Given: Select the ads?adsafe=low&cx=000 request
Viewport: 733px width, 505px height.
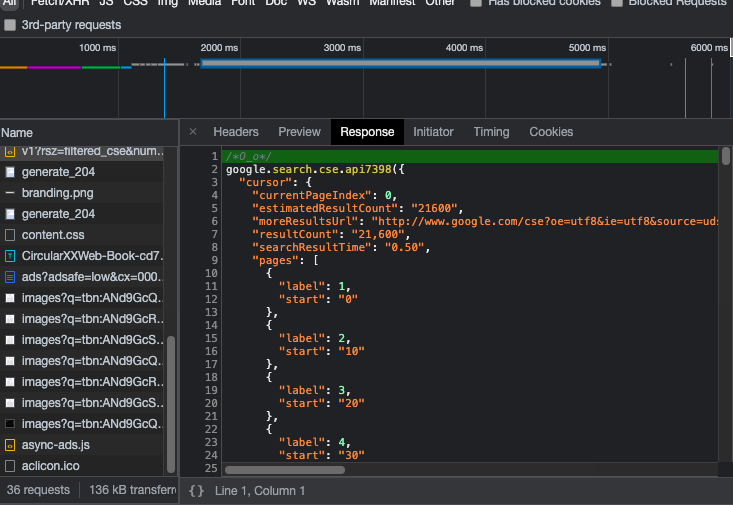Looking at the screenshot, I should point(82,277).
